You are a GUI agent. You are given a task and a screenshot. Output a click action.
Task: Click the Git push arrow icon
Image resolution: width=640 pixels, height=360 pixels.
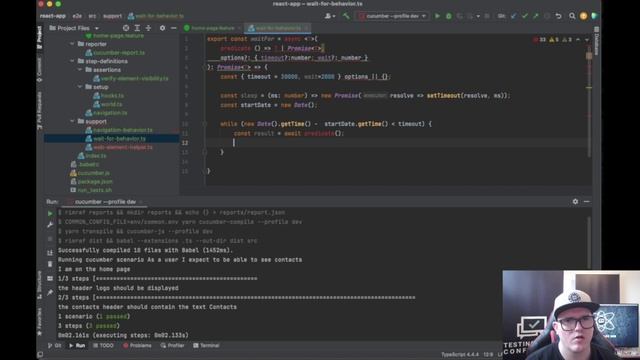(x=536, y=16)
